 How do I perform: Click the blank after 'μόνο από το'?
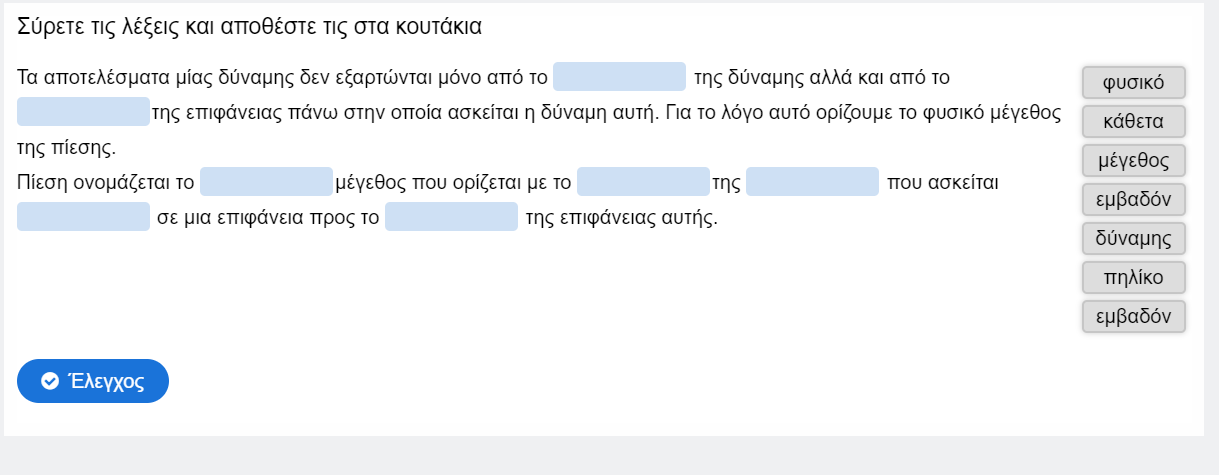(x=619, y=77)
